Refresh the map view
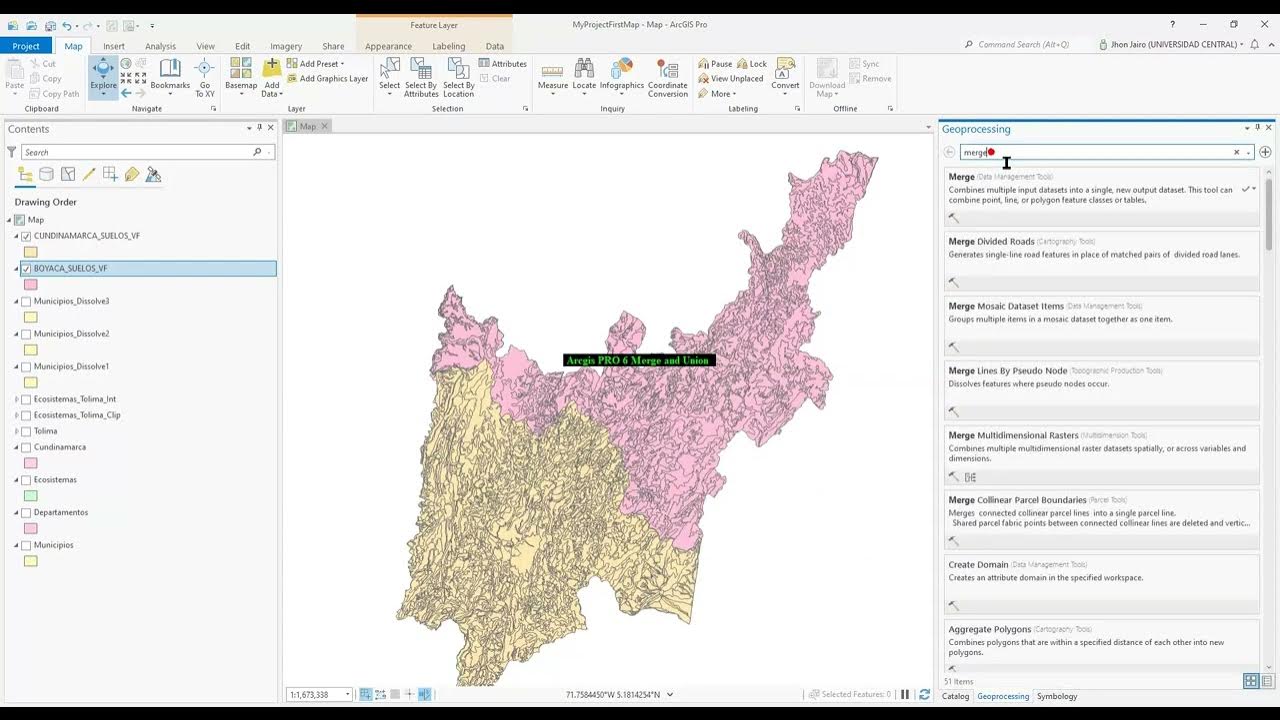This screenshot has height=720, width=1280. coord(924,694)
